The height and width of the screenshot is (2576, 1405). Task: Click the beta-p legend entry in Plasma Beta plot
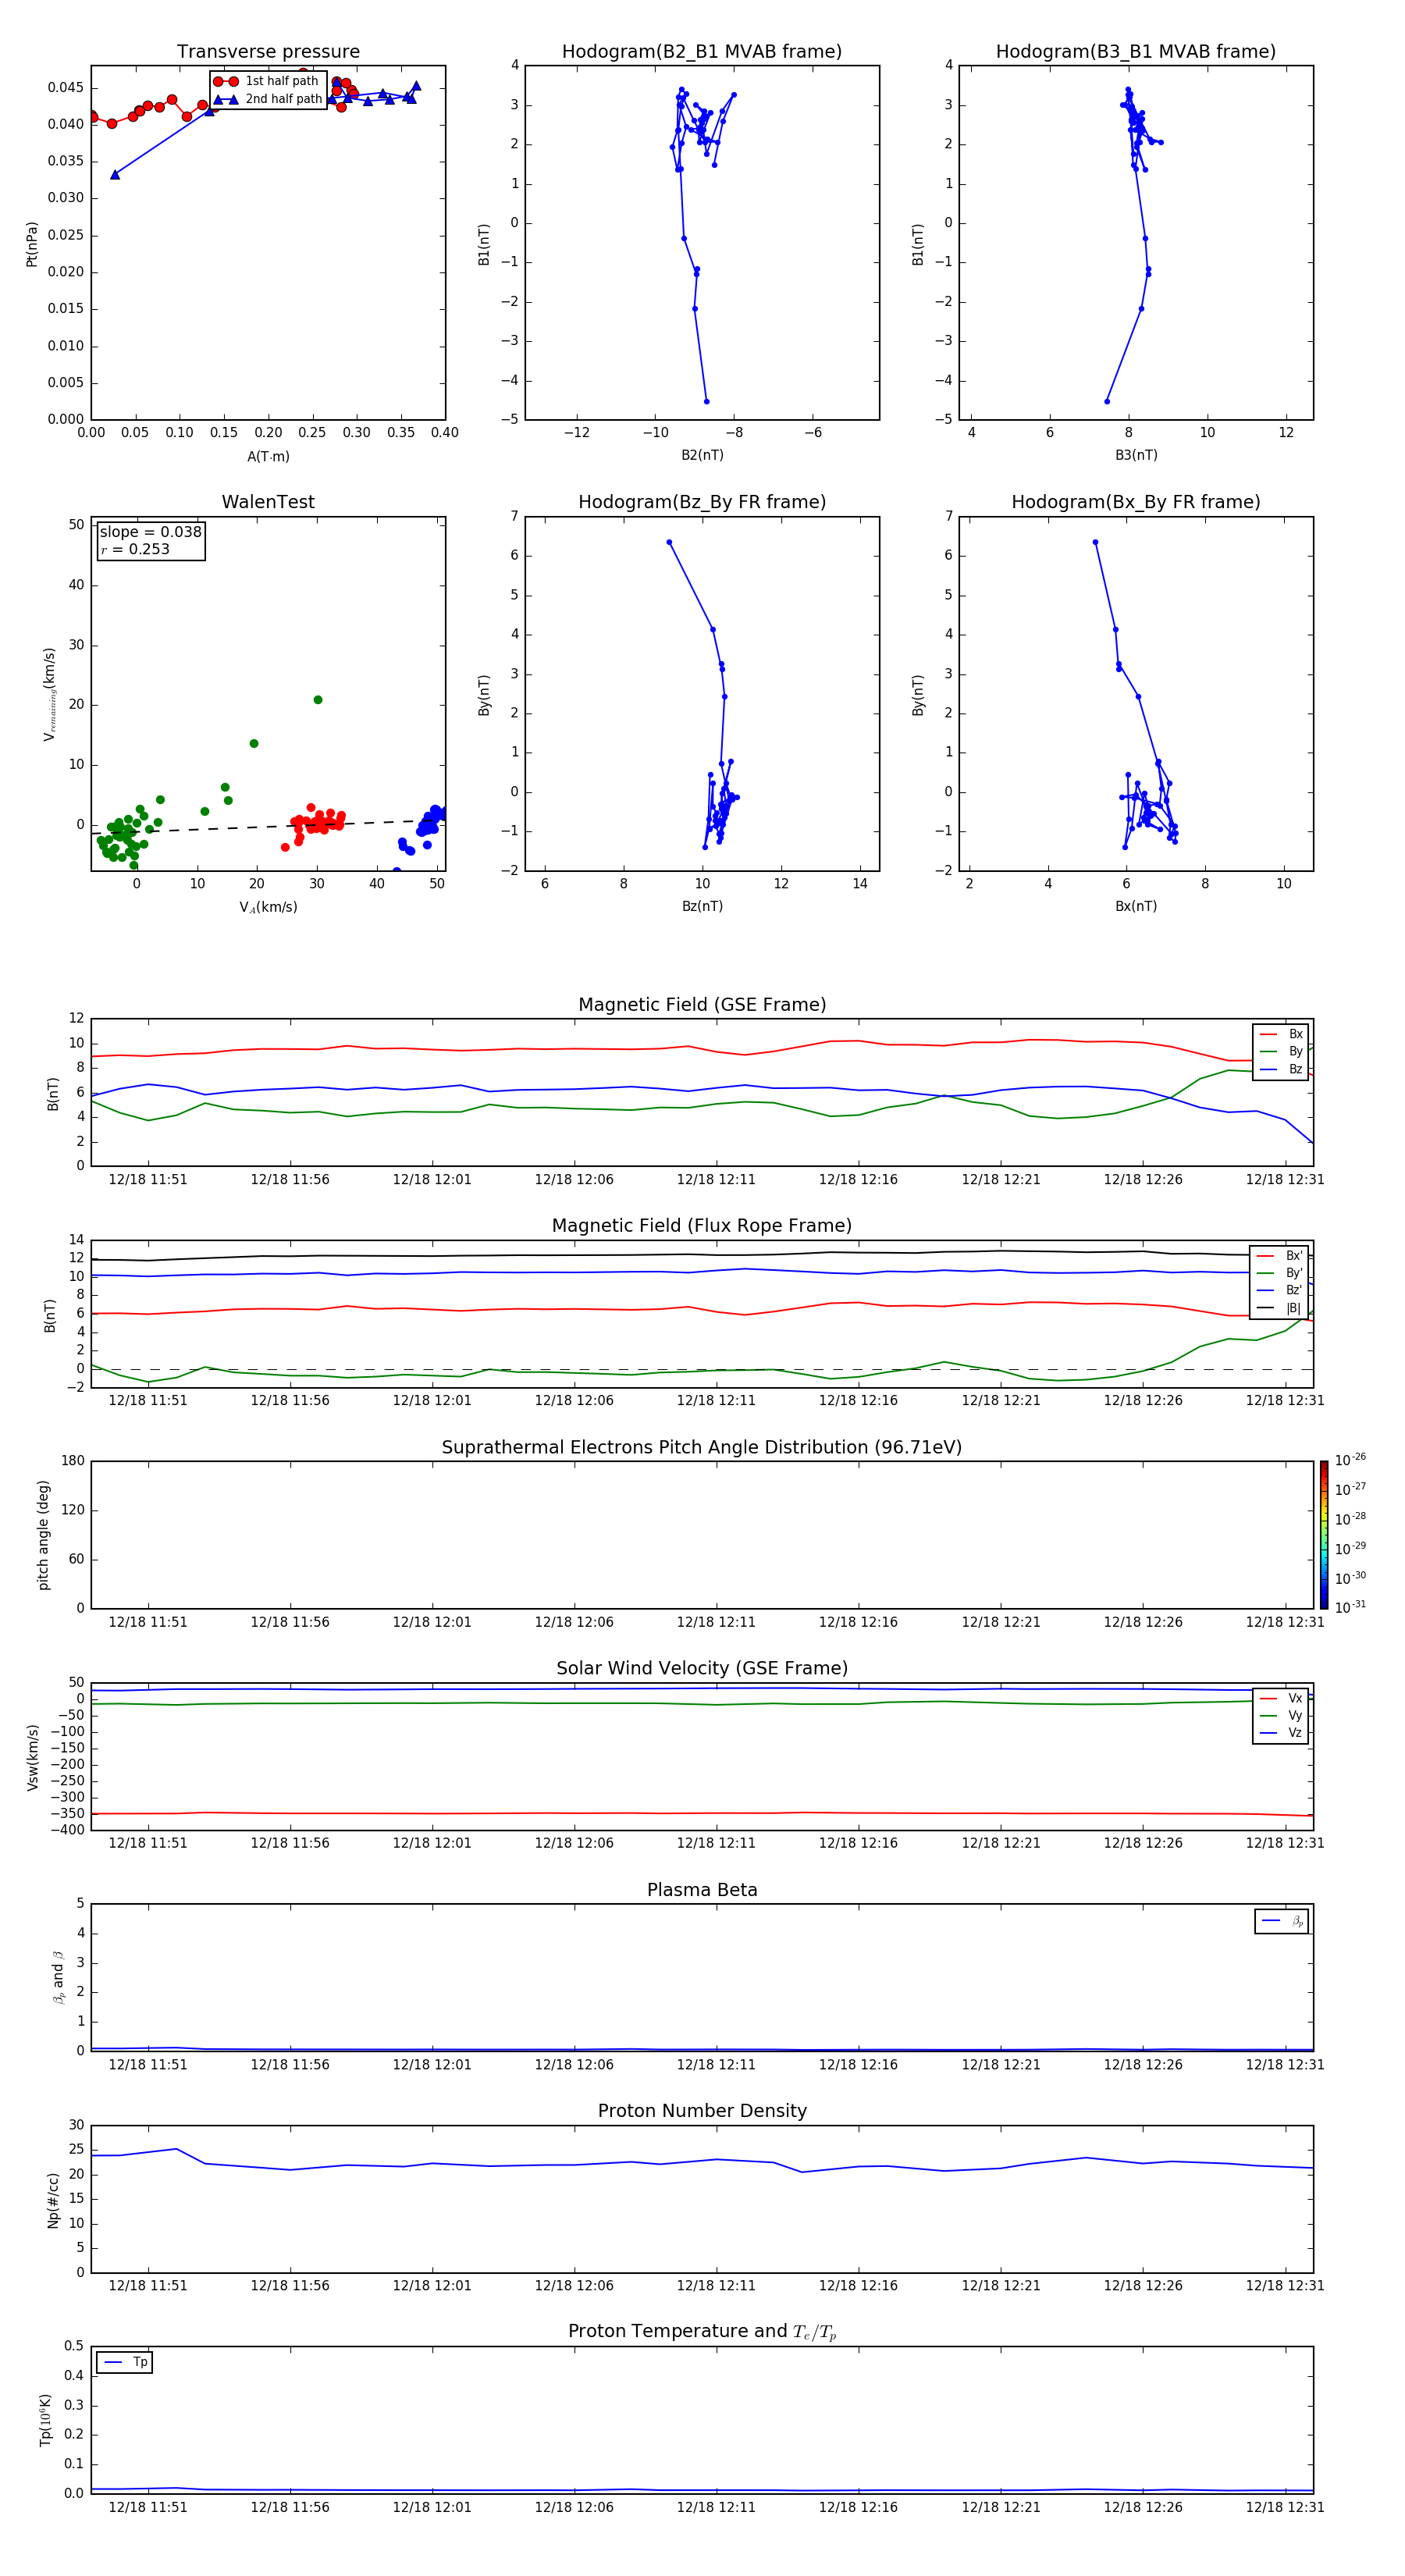coord(1282,1921)
